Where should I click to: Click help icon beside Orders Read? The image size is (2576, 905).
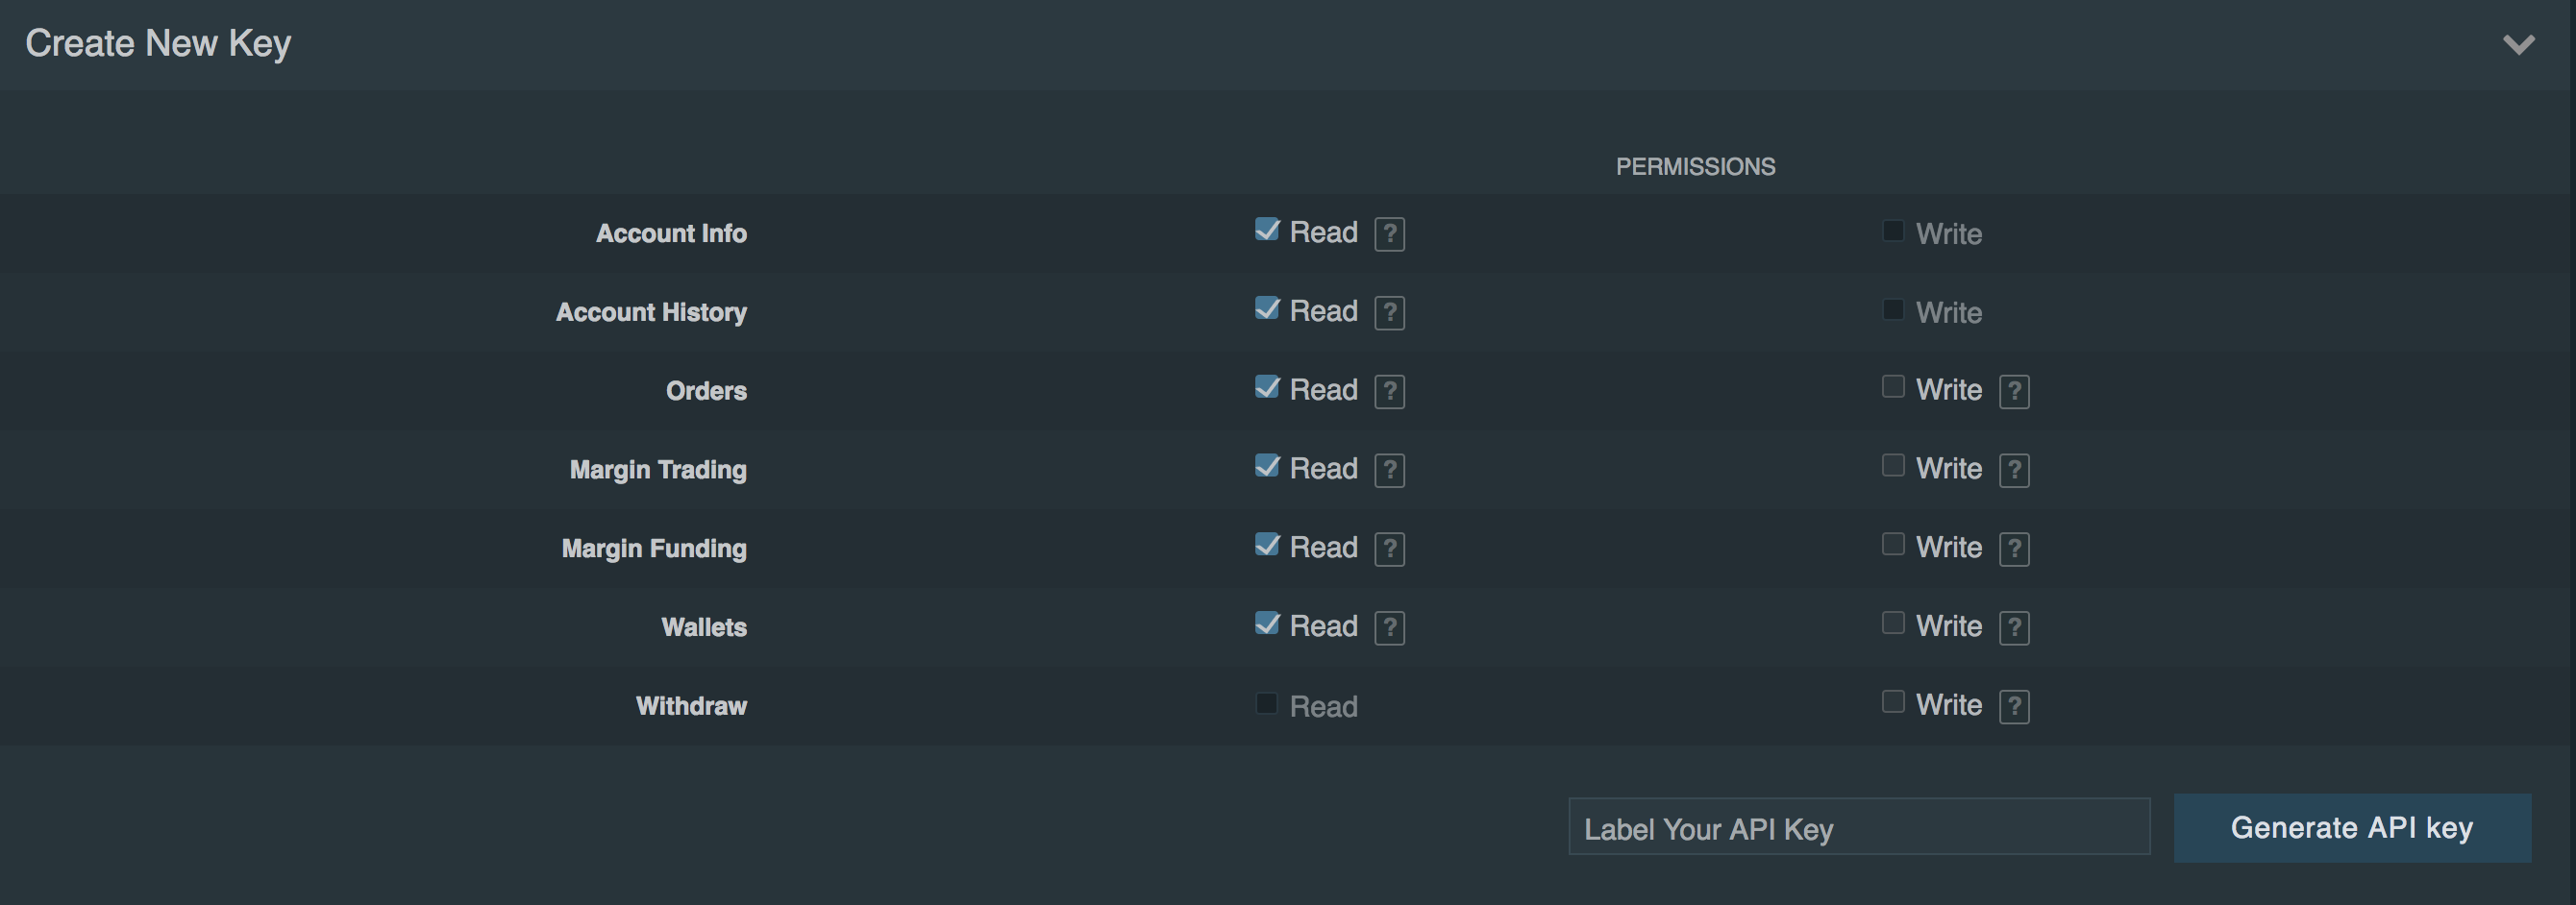(x=1389, y=391)
